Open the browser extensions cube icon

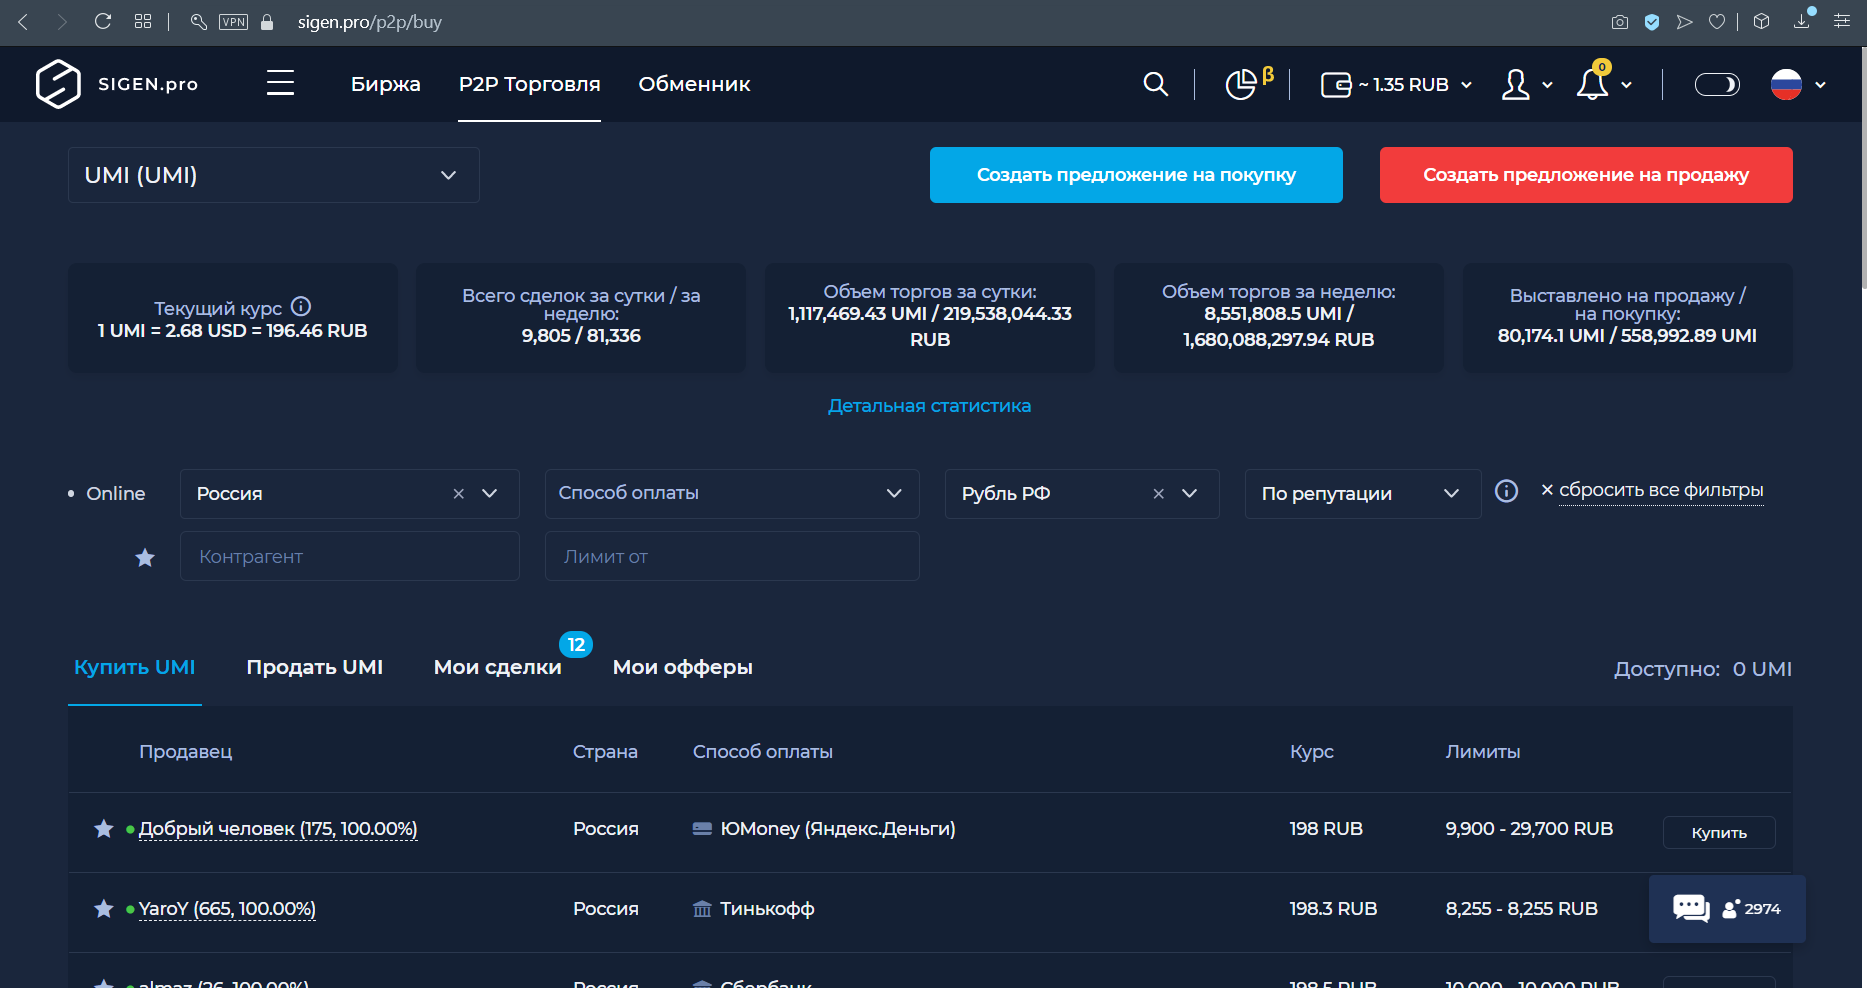coord(1762,21)
